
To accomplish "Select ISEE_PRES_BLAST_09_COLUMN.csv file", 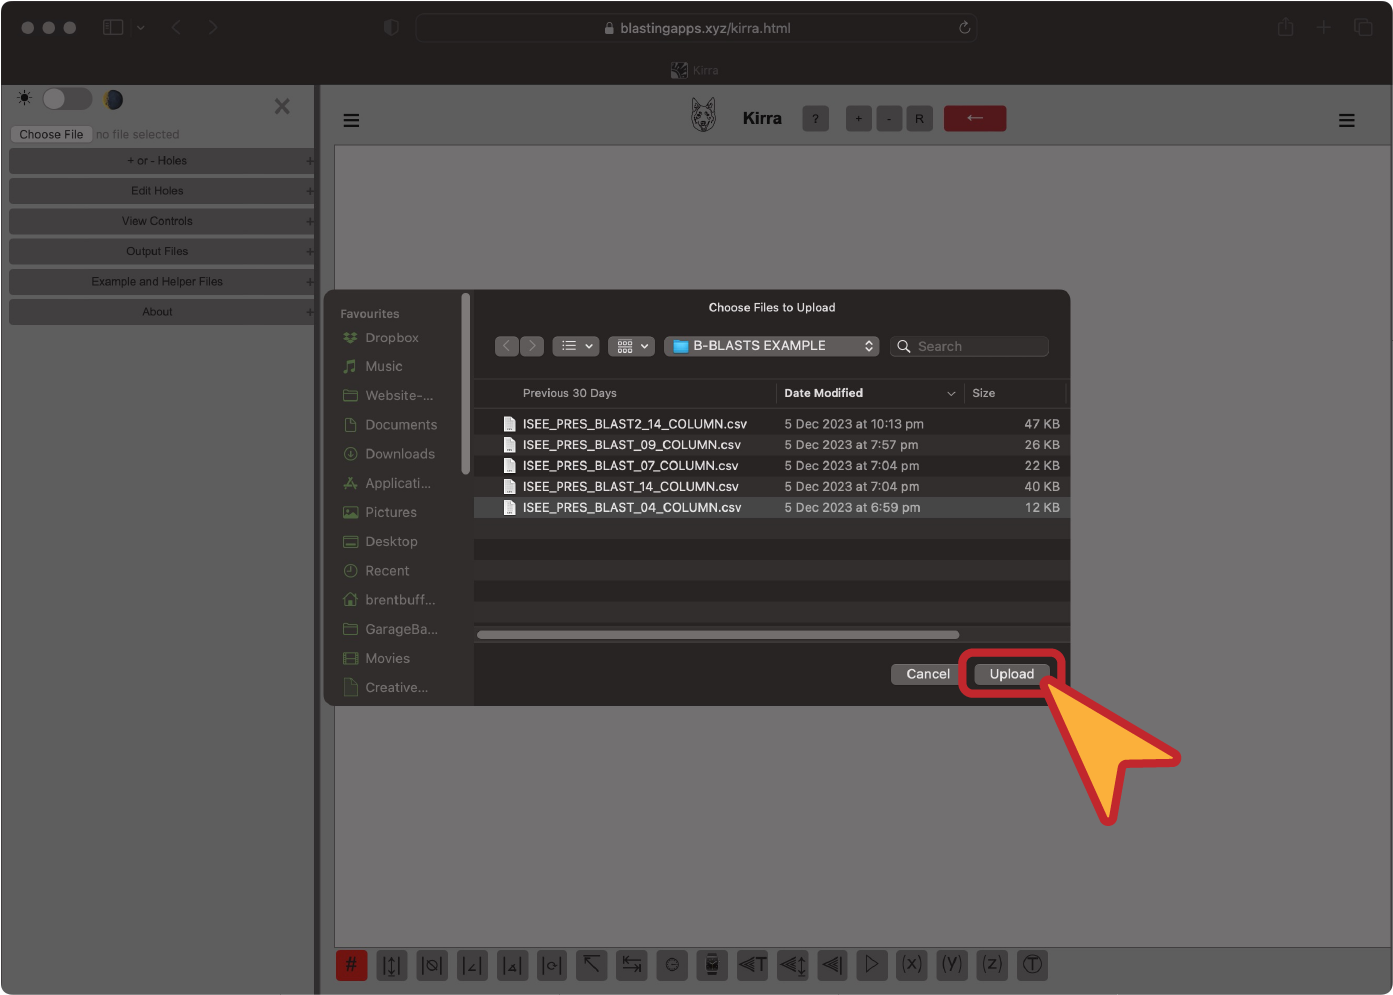I will (631, 445).
